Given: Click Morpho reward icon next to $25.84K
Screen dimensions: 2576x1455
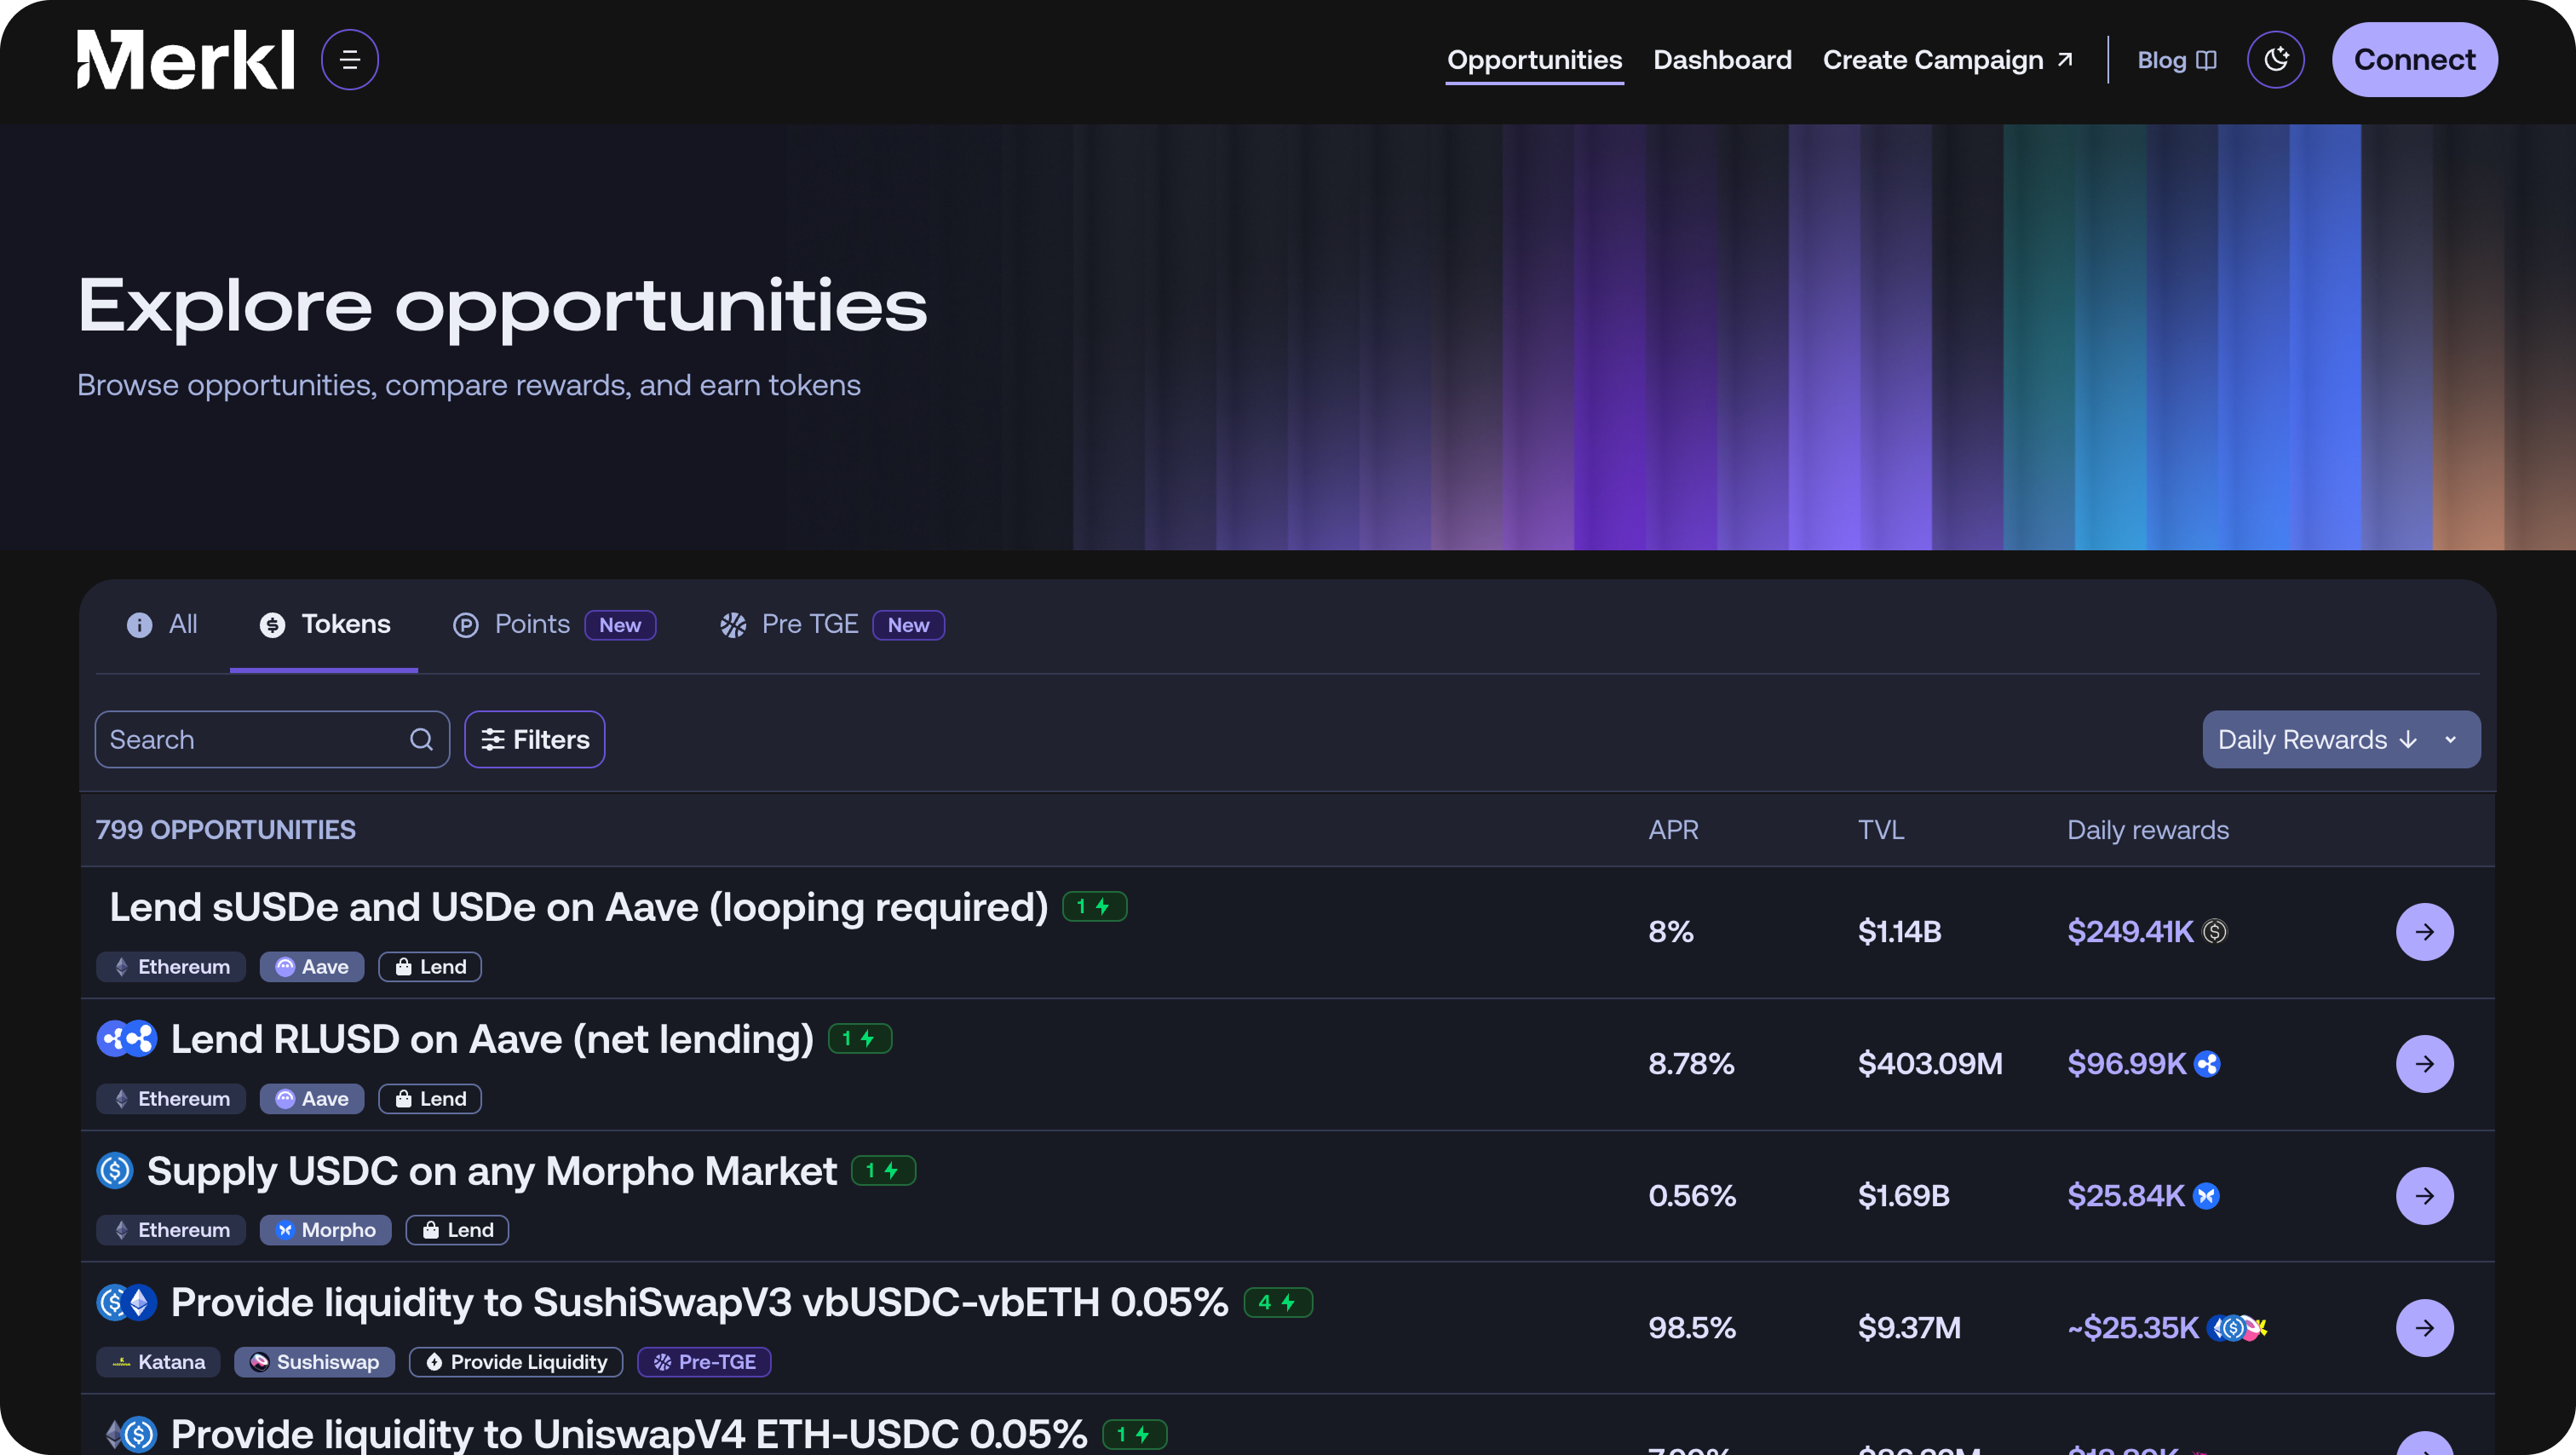Looking at the screenshot, I should click(x=2206, y=1196).
